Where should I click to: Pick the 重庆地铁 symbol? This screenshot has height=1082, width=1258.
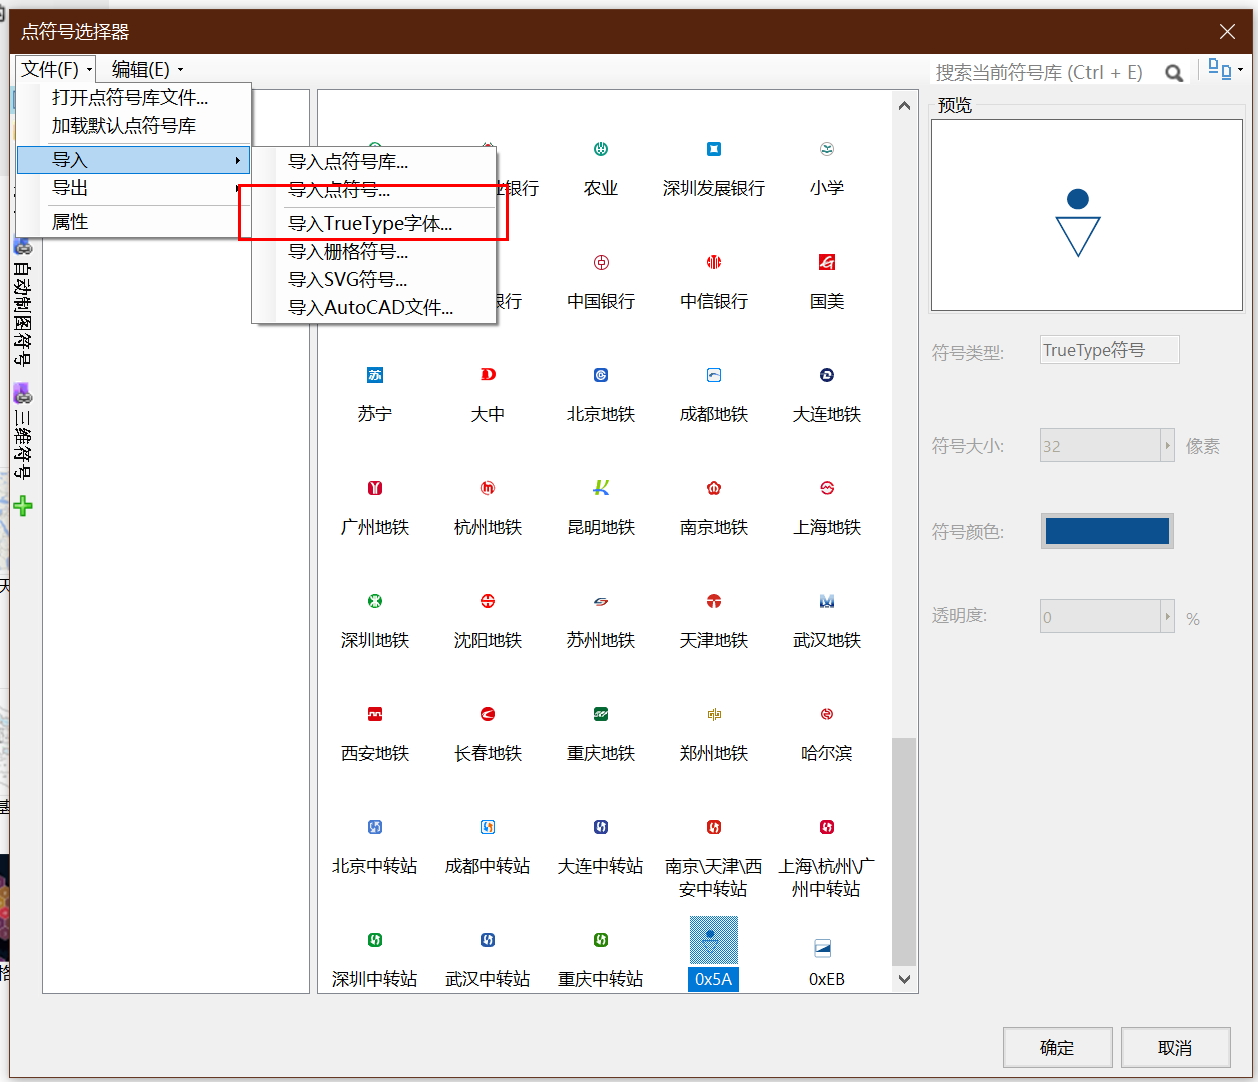coord(601,714)
